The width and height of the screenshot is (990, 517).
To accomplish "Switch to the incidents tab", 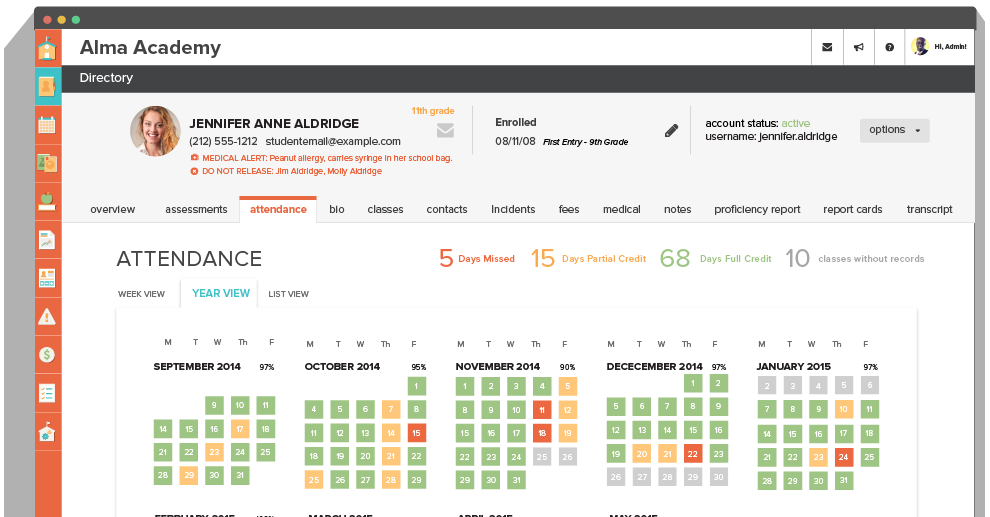I will tap(513, 210).
